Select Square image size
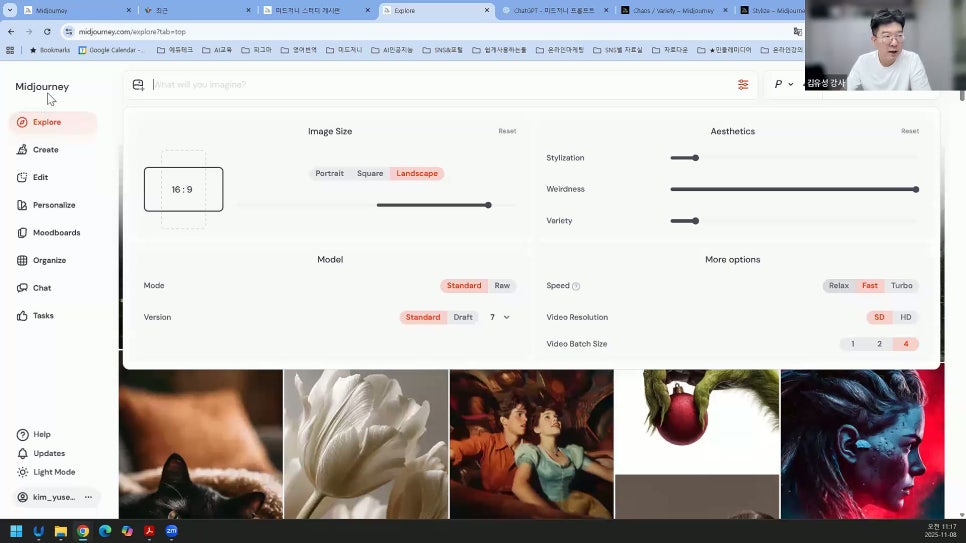Image resolution: width=966 pixels, height=543 pixels. tap(370, 174)
